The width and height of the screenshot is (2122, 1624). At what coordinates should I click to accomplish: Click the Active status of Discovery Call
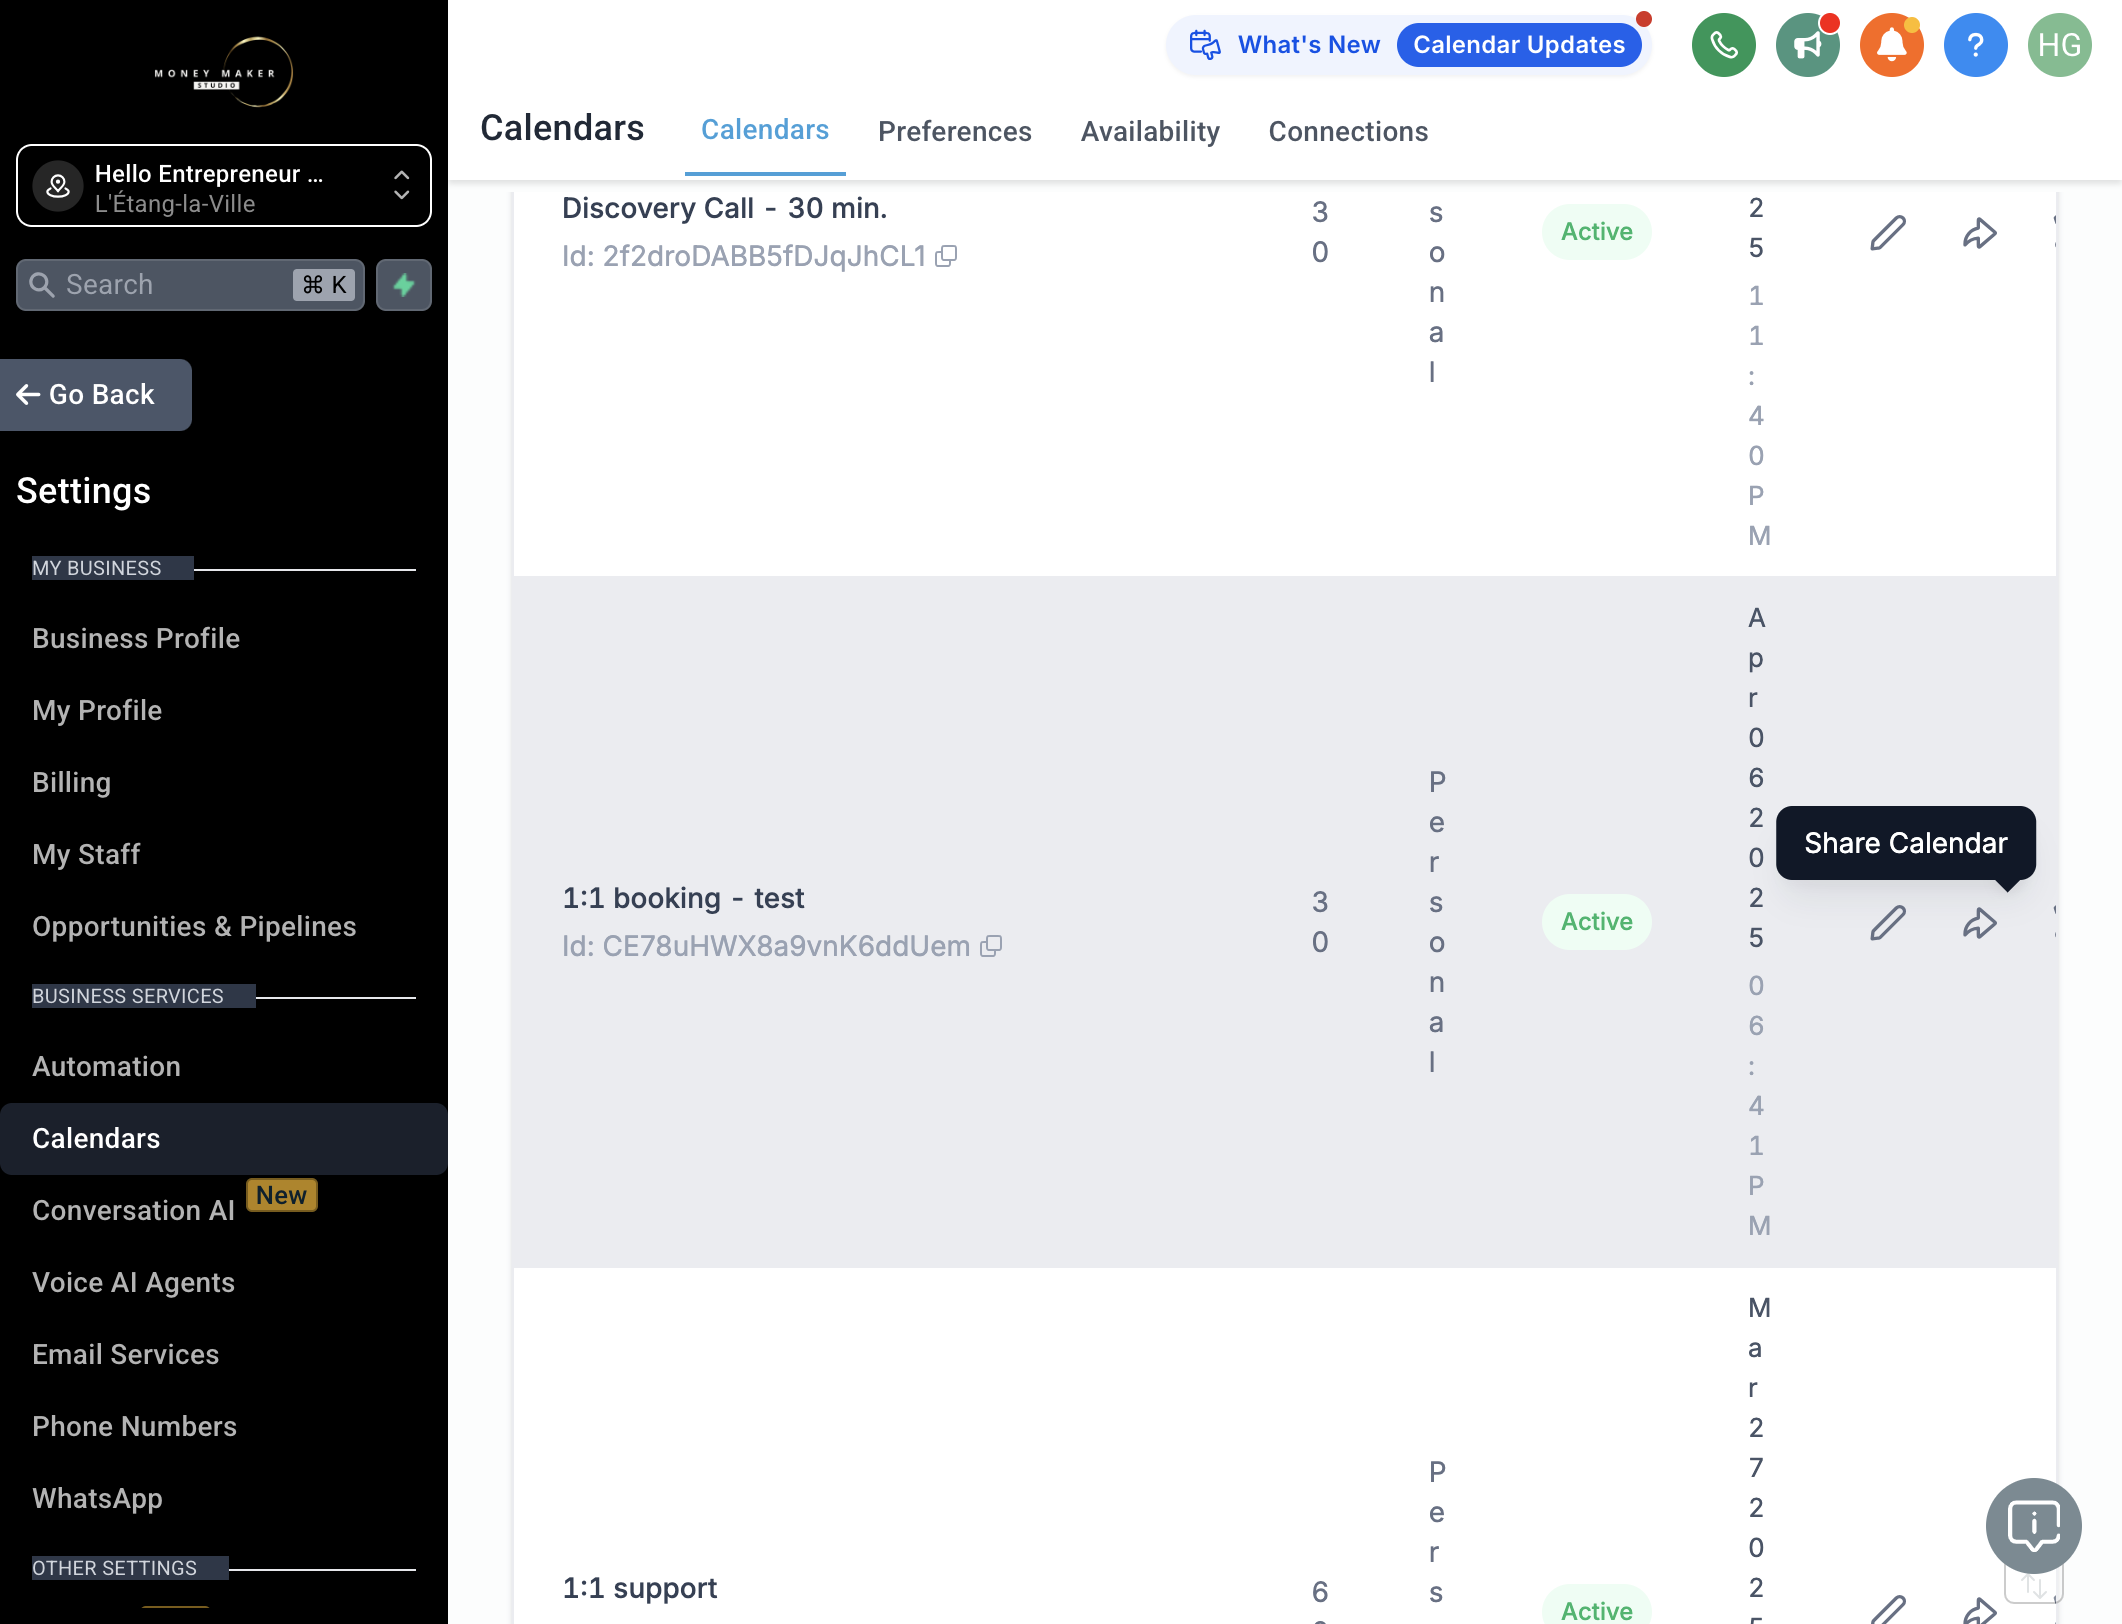tap(1596, 232)
